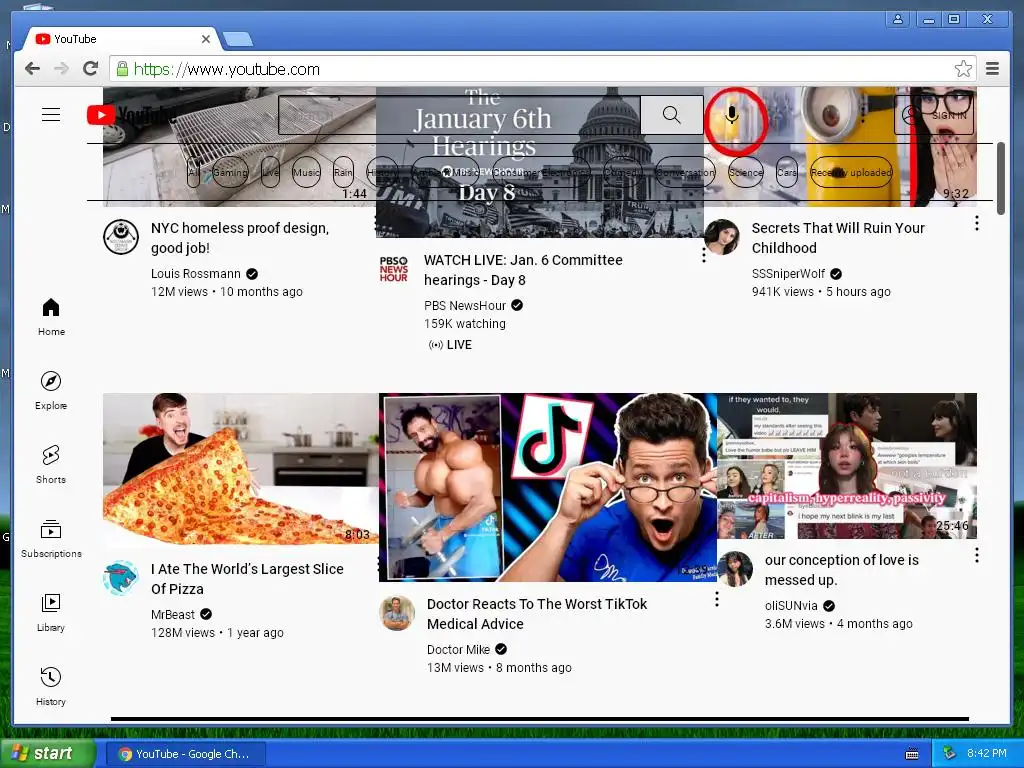Select the Science filter chip

tap(745, 172)
